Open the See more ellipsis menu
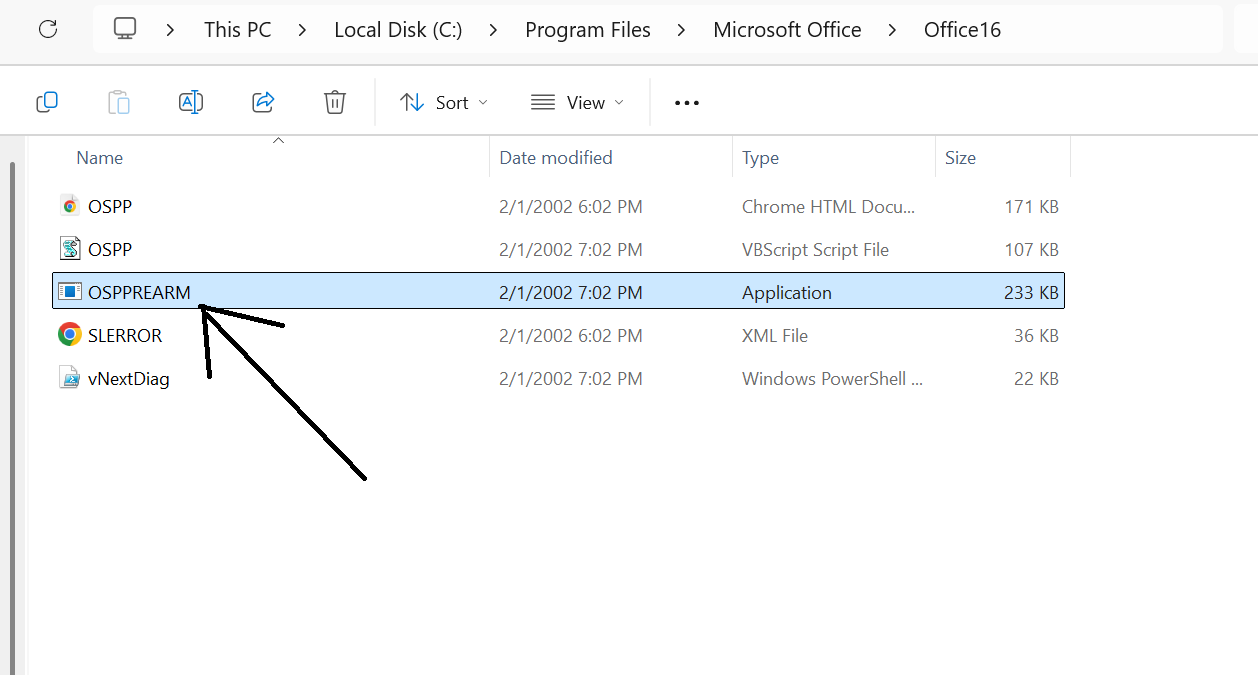 coord(686,101)
